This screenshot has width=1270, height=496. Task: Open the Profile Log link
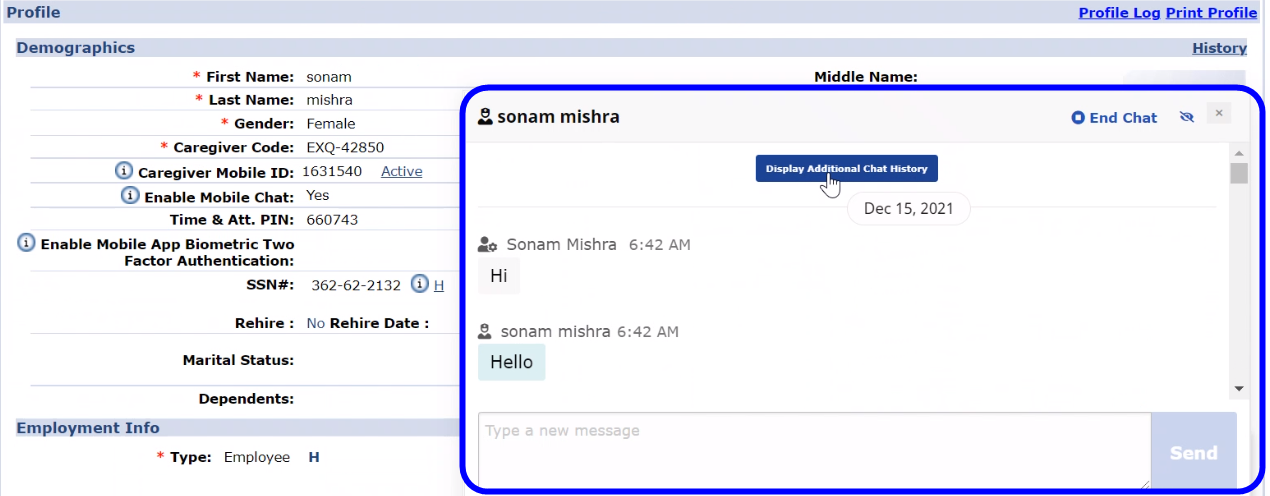1119,13
